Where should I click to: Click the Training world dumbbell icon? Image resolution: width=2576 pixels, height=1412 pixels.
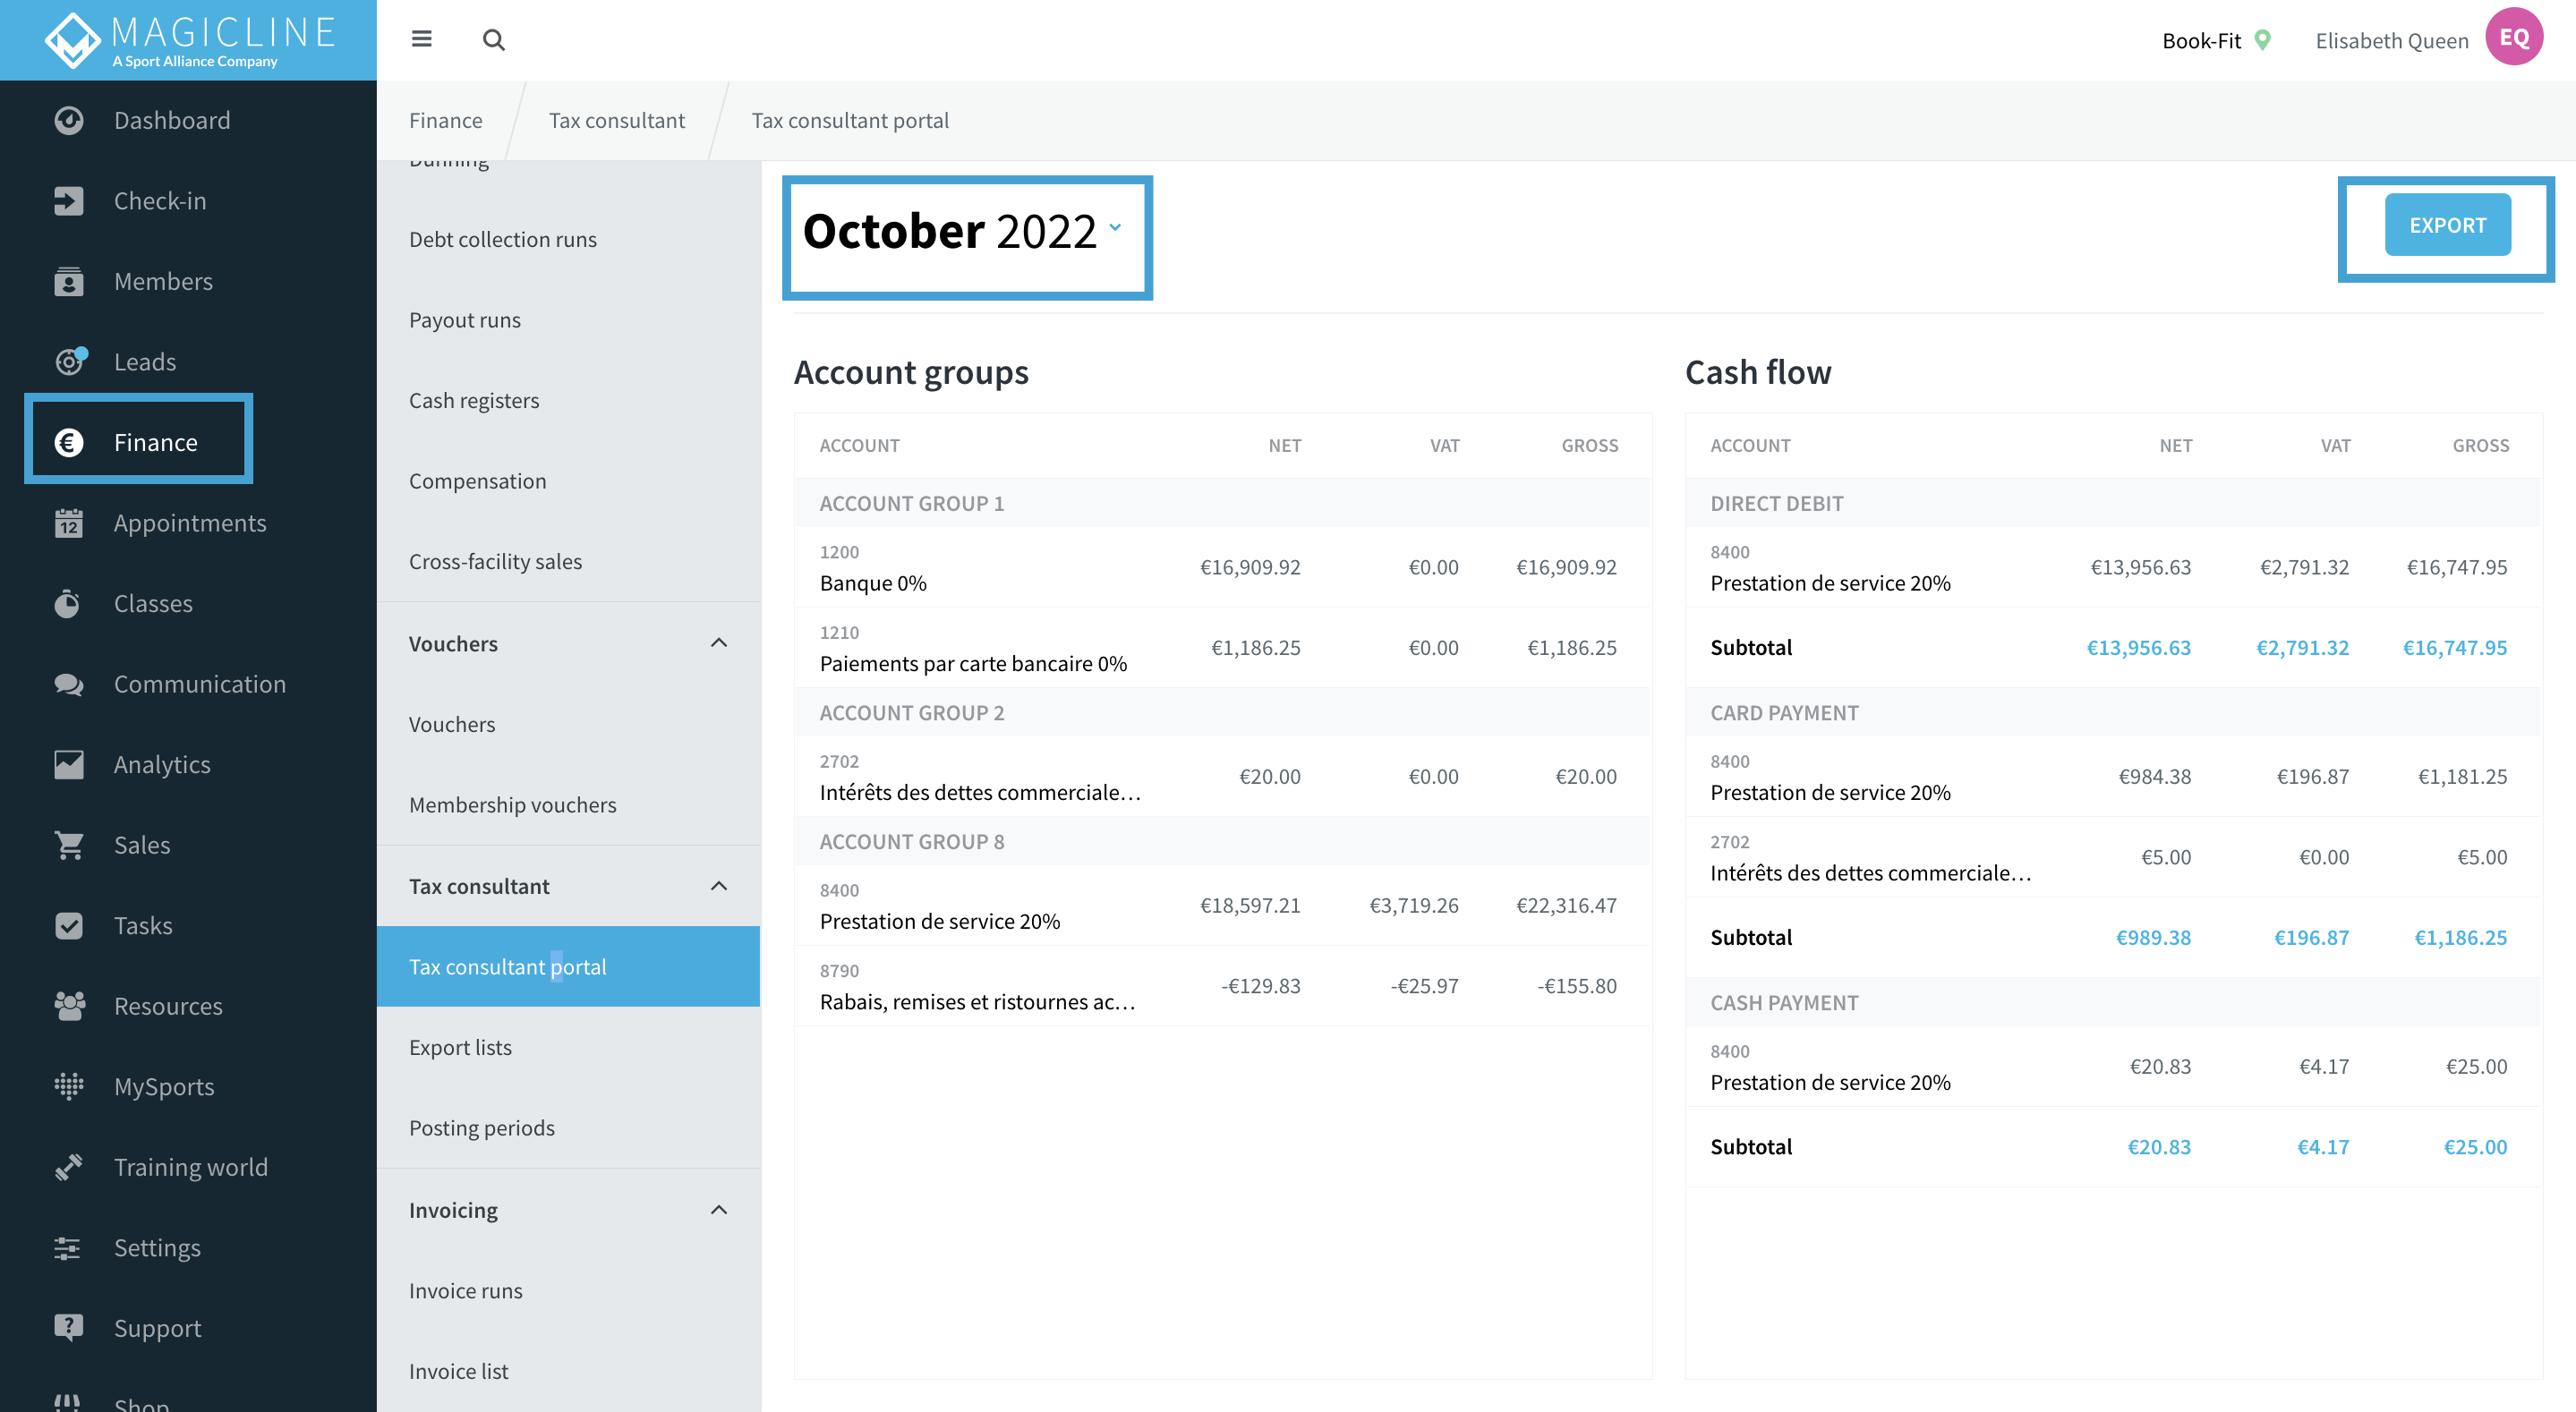point(68,1167)
